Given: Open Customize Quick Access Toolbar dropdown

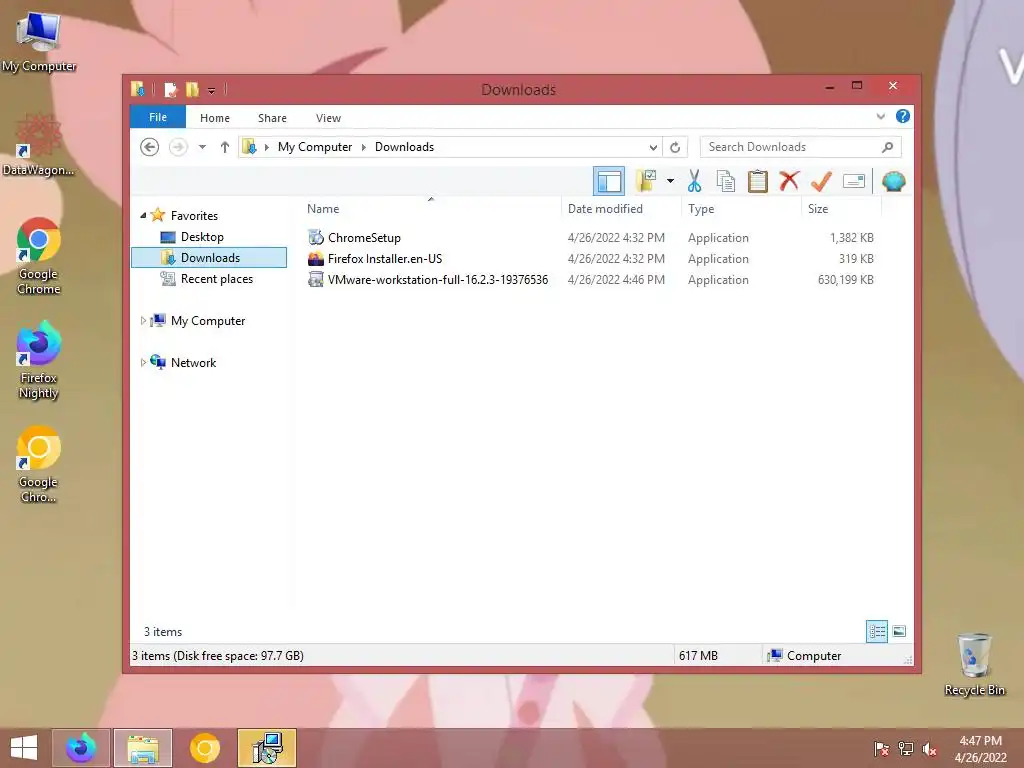Looking at the screenshot, I should [x=212, y=90].
